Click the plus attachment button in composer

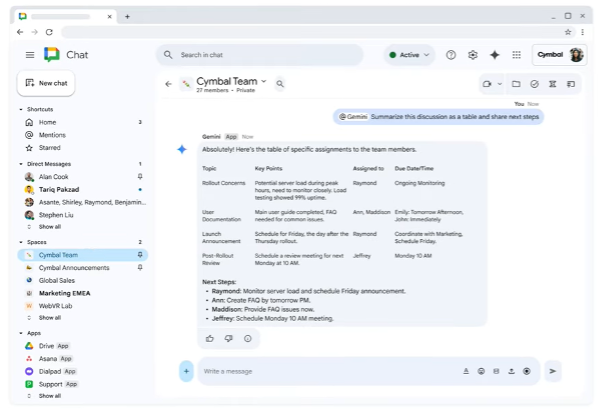186,371
